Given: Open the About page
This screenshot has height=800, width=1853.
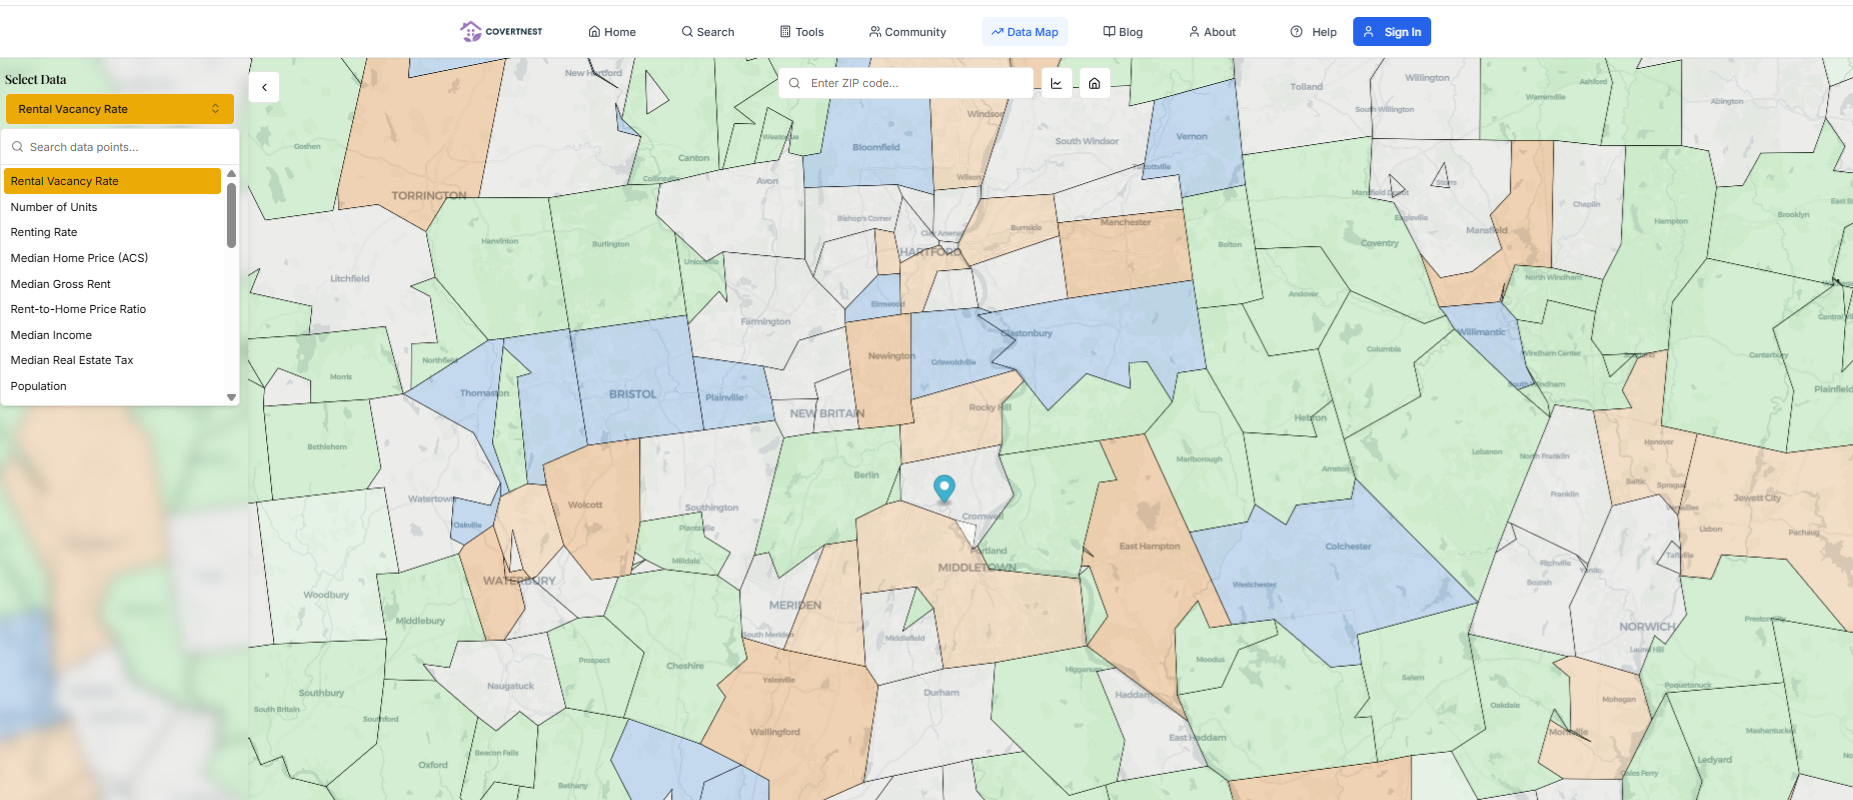Looking at the screenshot, I should [1212, 32].
